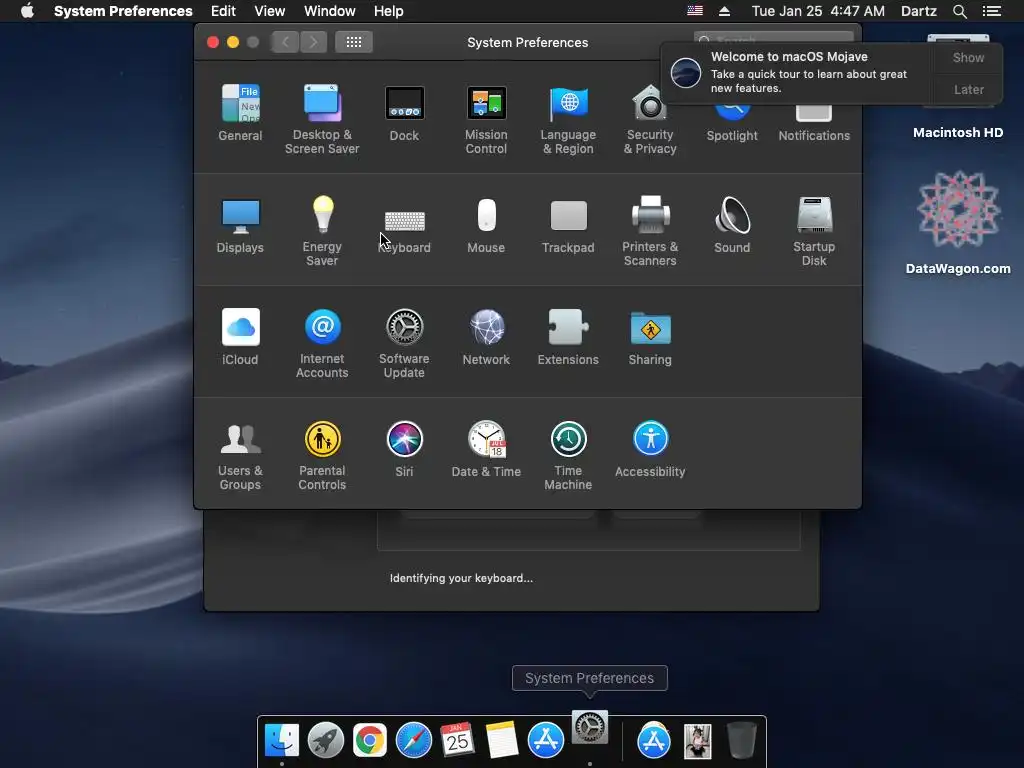The width and height of the screenshot is (1024, 768).
Task: Open Software Update pane
Action: (404, 343)
